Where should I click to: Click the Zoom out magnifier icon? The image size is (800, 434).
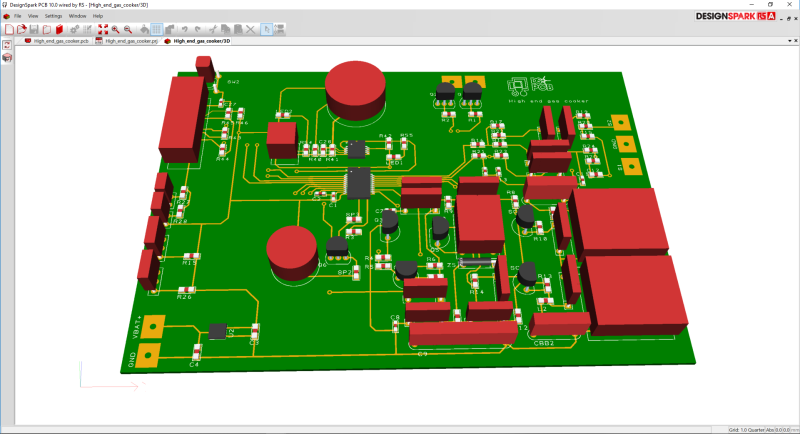[128, 30]
